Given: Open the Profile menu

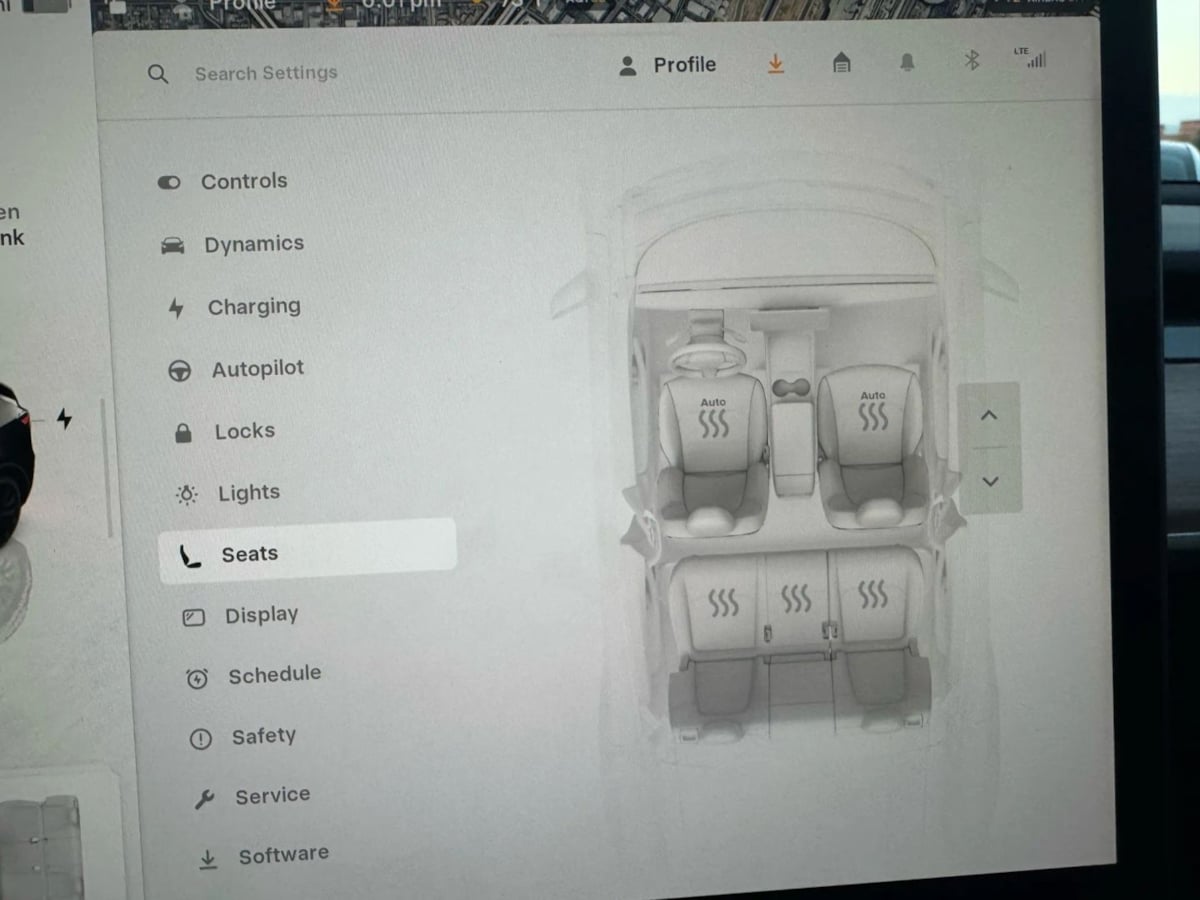Looking at the screenshot, I should click(668, 65).
